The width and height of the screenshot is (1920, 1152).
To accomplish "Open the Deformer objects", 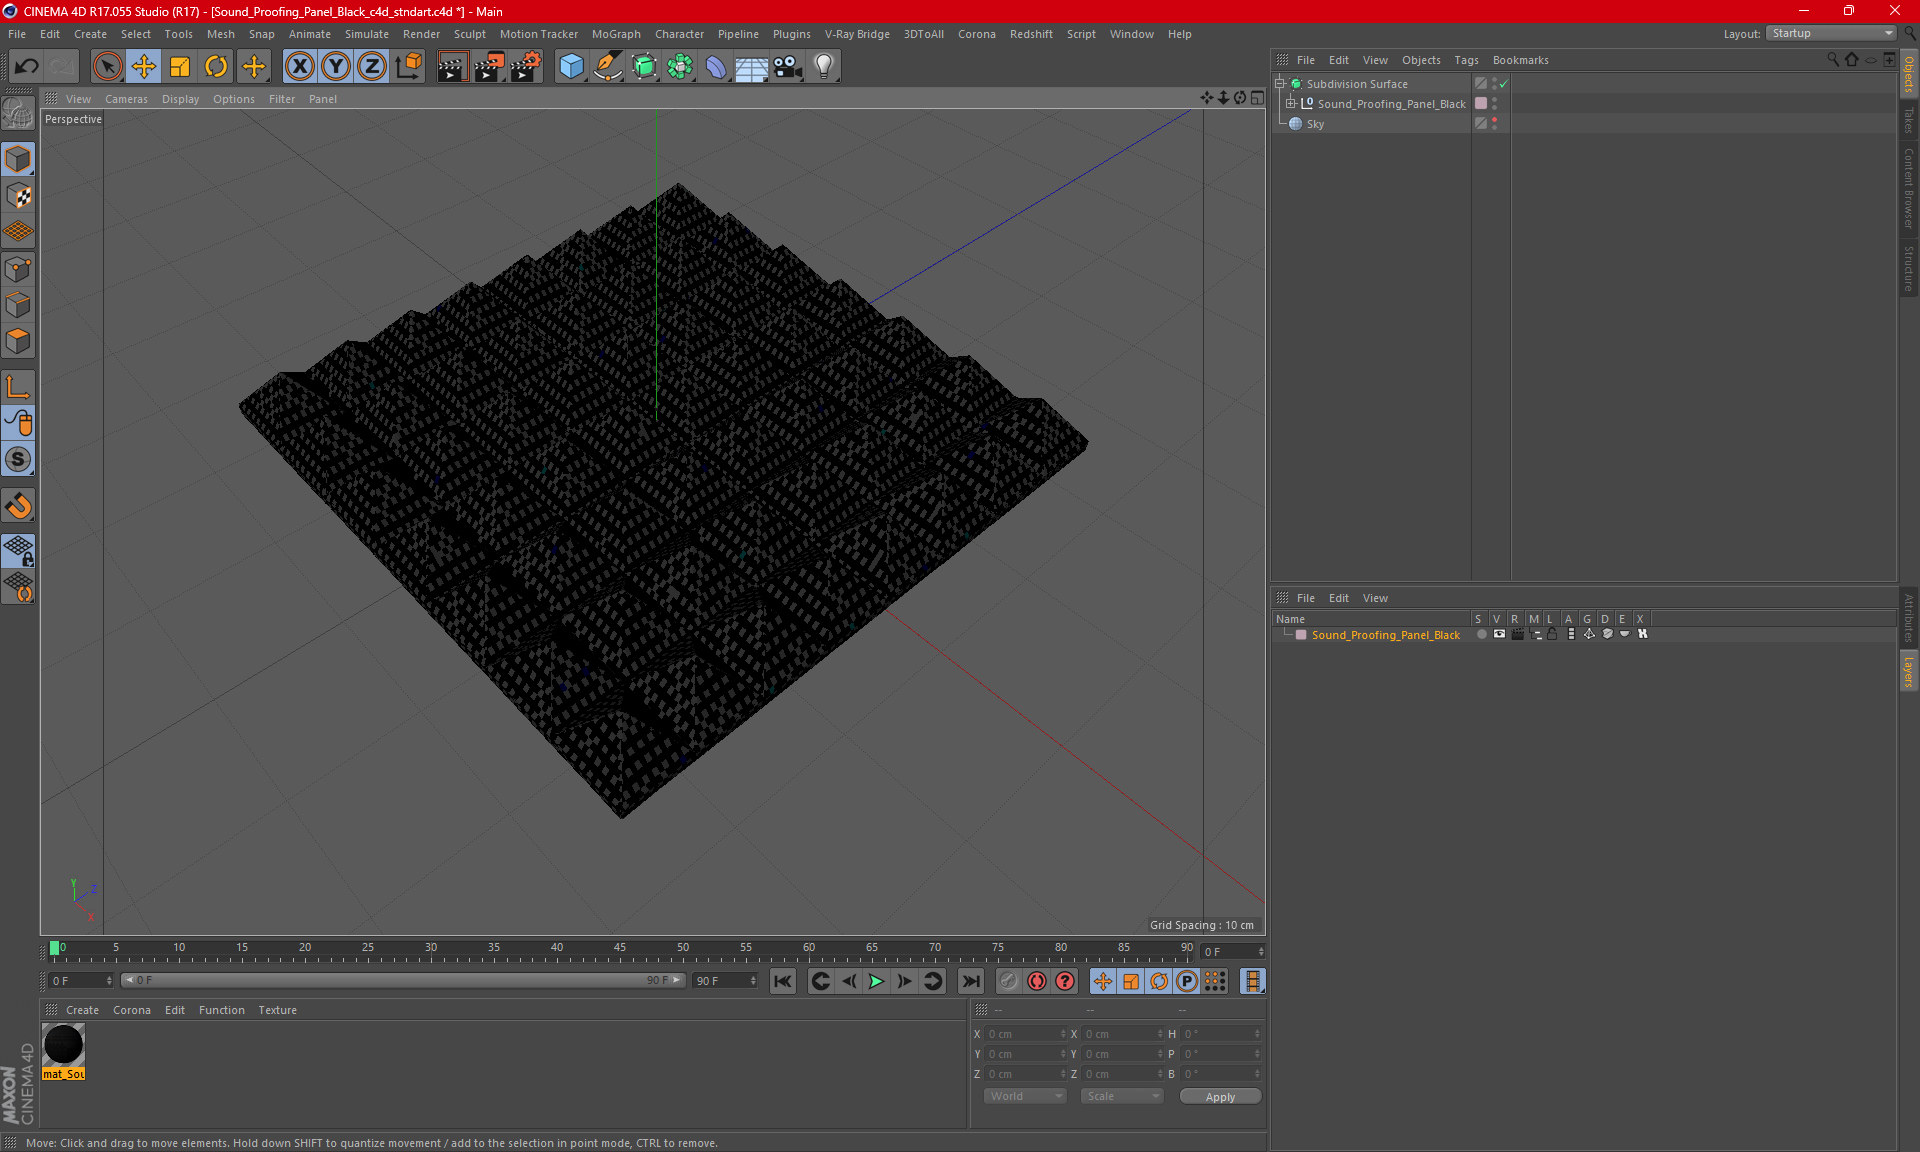I will pos(716,66).
